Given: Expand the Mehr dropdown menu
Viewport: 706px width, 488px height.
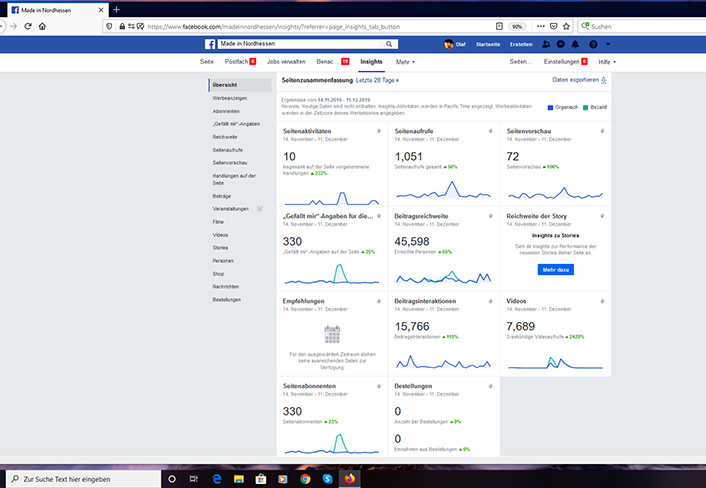Looking at the screenshot, I should (405, 62).
